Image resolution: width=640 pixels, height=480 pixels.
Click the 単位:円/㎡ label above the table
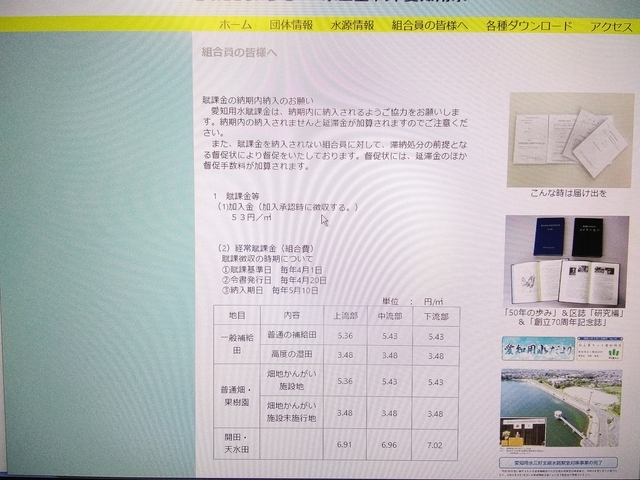click(x=412, y=302)
